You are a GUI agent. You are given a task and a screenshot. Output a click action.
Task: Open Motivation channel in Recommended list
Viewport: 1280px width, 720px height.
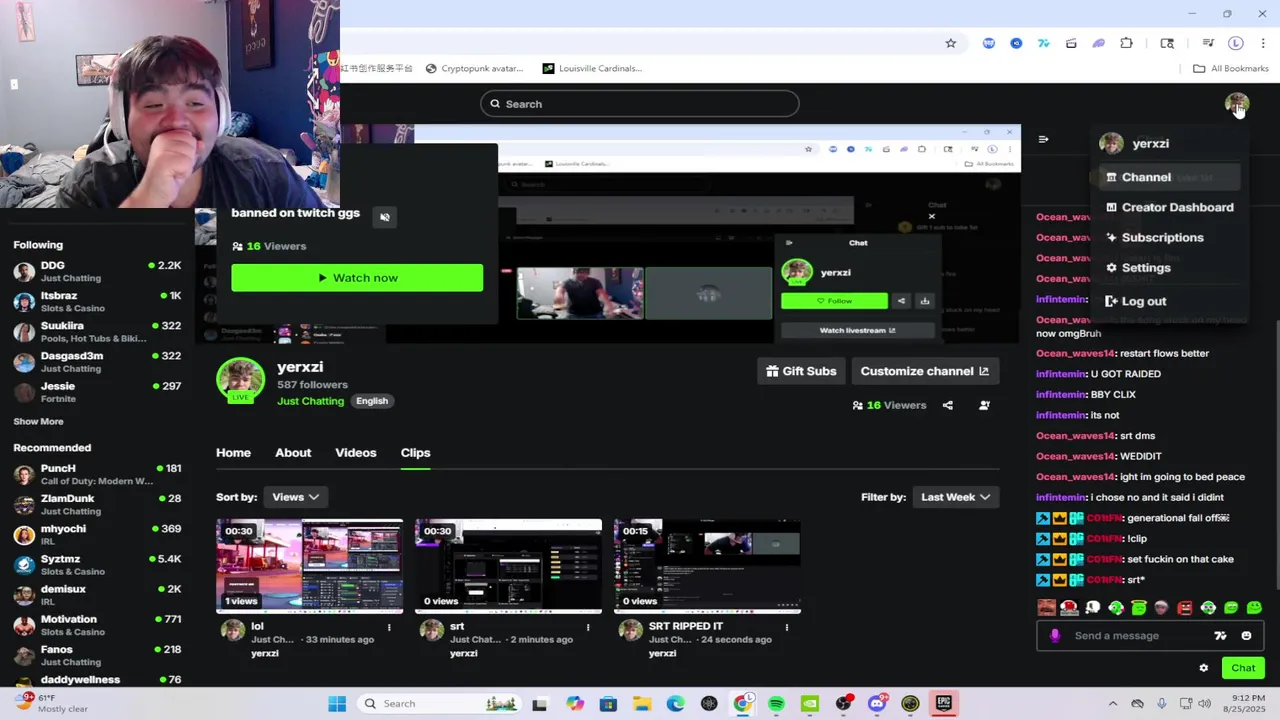pyautogui.click(x=97, y=625)
